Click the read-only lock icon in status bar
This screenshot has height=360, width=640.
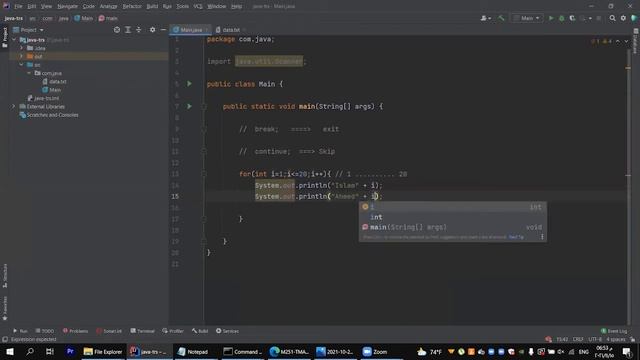(x=632, y=339)
